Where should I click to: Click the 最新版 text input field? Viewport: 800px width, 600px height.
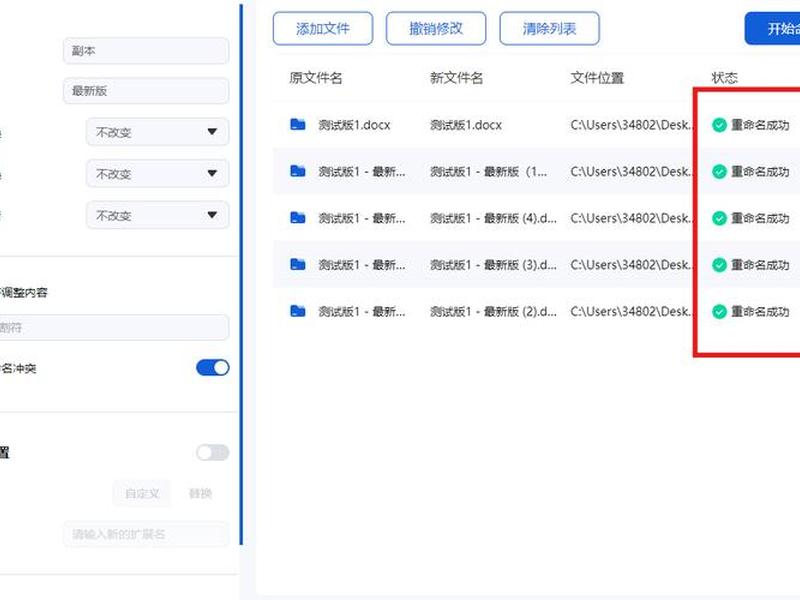(146, 91)
